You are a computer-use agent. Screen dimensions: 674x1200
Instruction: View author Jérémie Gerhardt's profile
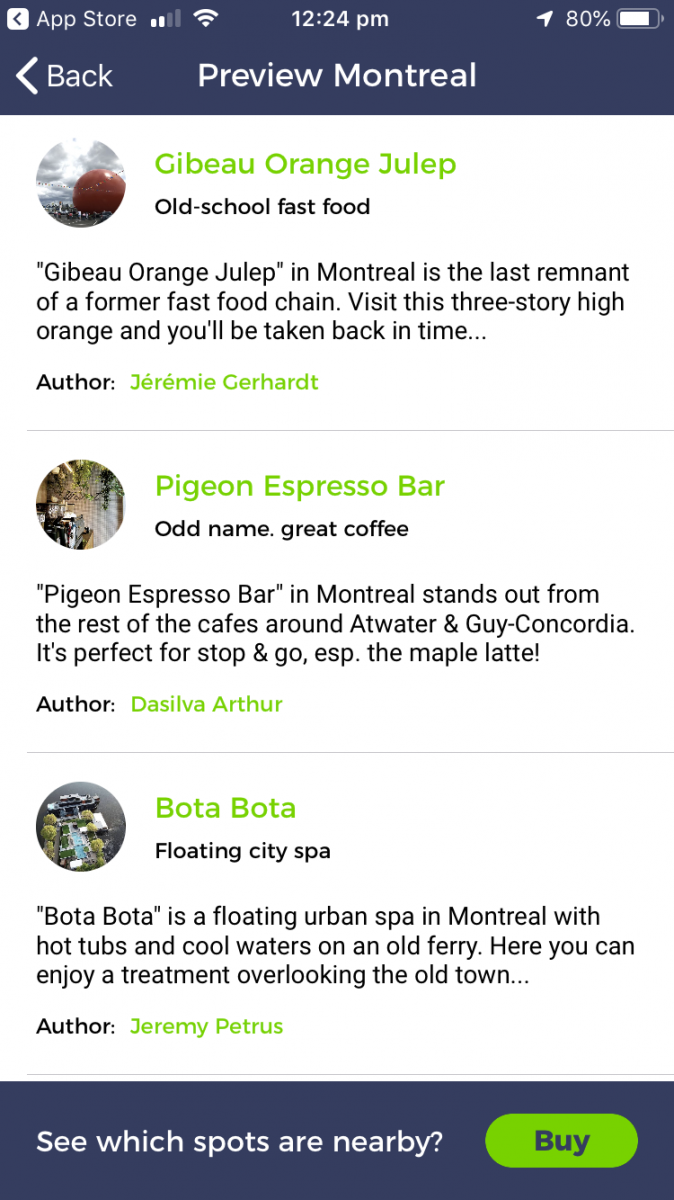click(x=224, y=382)
